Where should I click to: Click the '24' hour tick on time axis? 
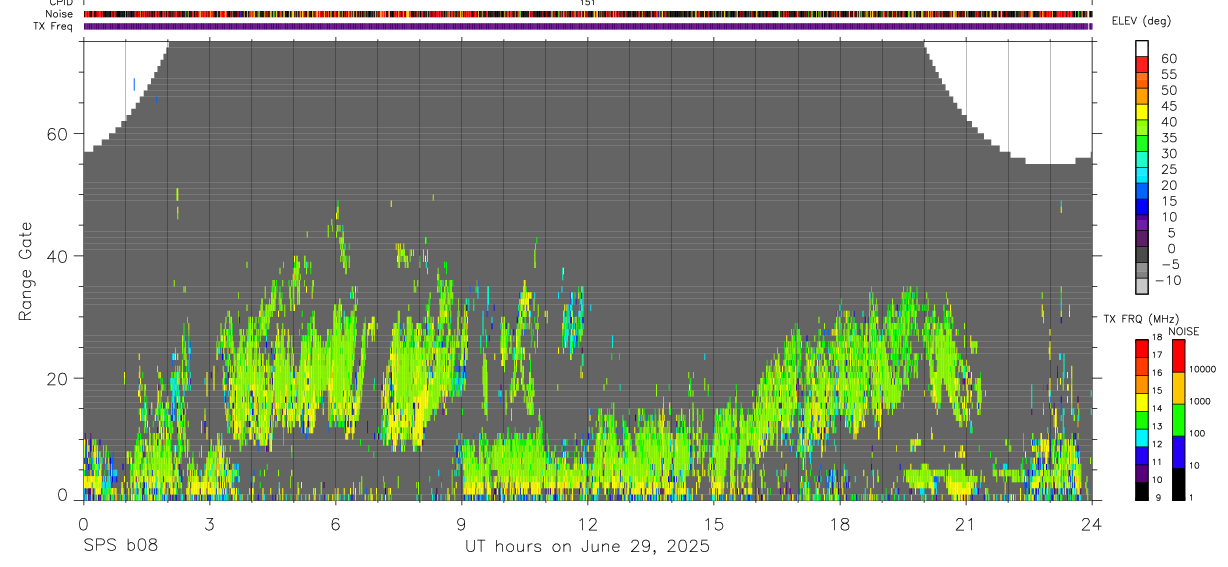1092,524
